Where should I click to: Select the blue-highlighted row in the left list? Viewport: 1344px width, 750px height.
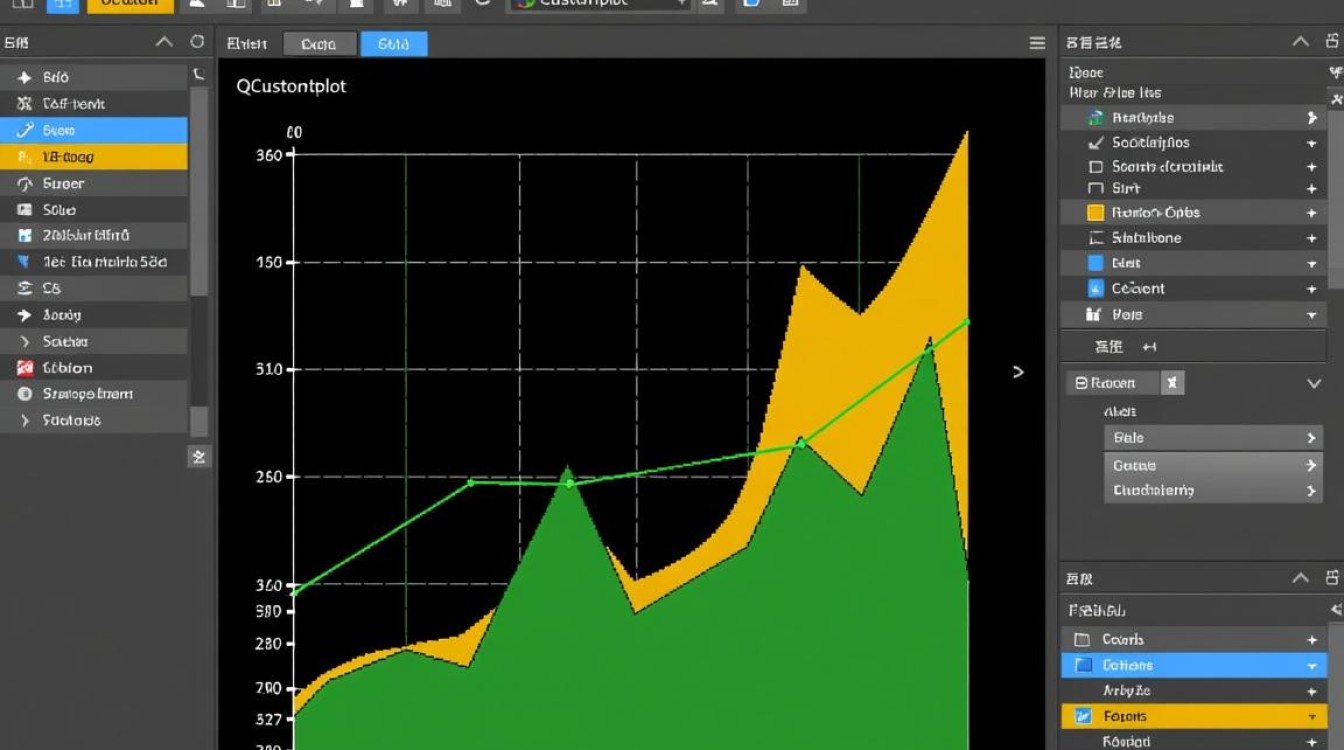click(93, 130)
